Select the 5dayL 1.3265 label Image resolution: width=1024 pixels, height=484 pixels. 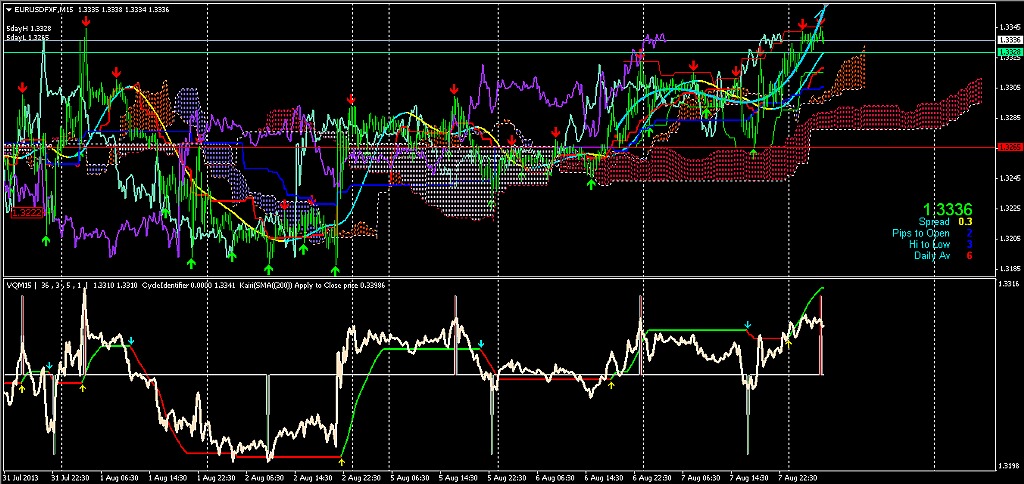pyautogui.click(x=27, y=38)
